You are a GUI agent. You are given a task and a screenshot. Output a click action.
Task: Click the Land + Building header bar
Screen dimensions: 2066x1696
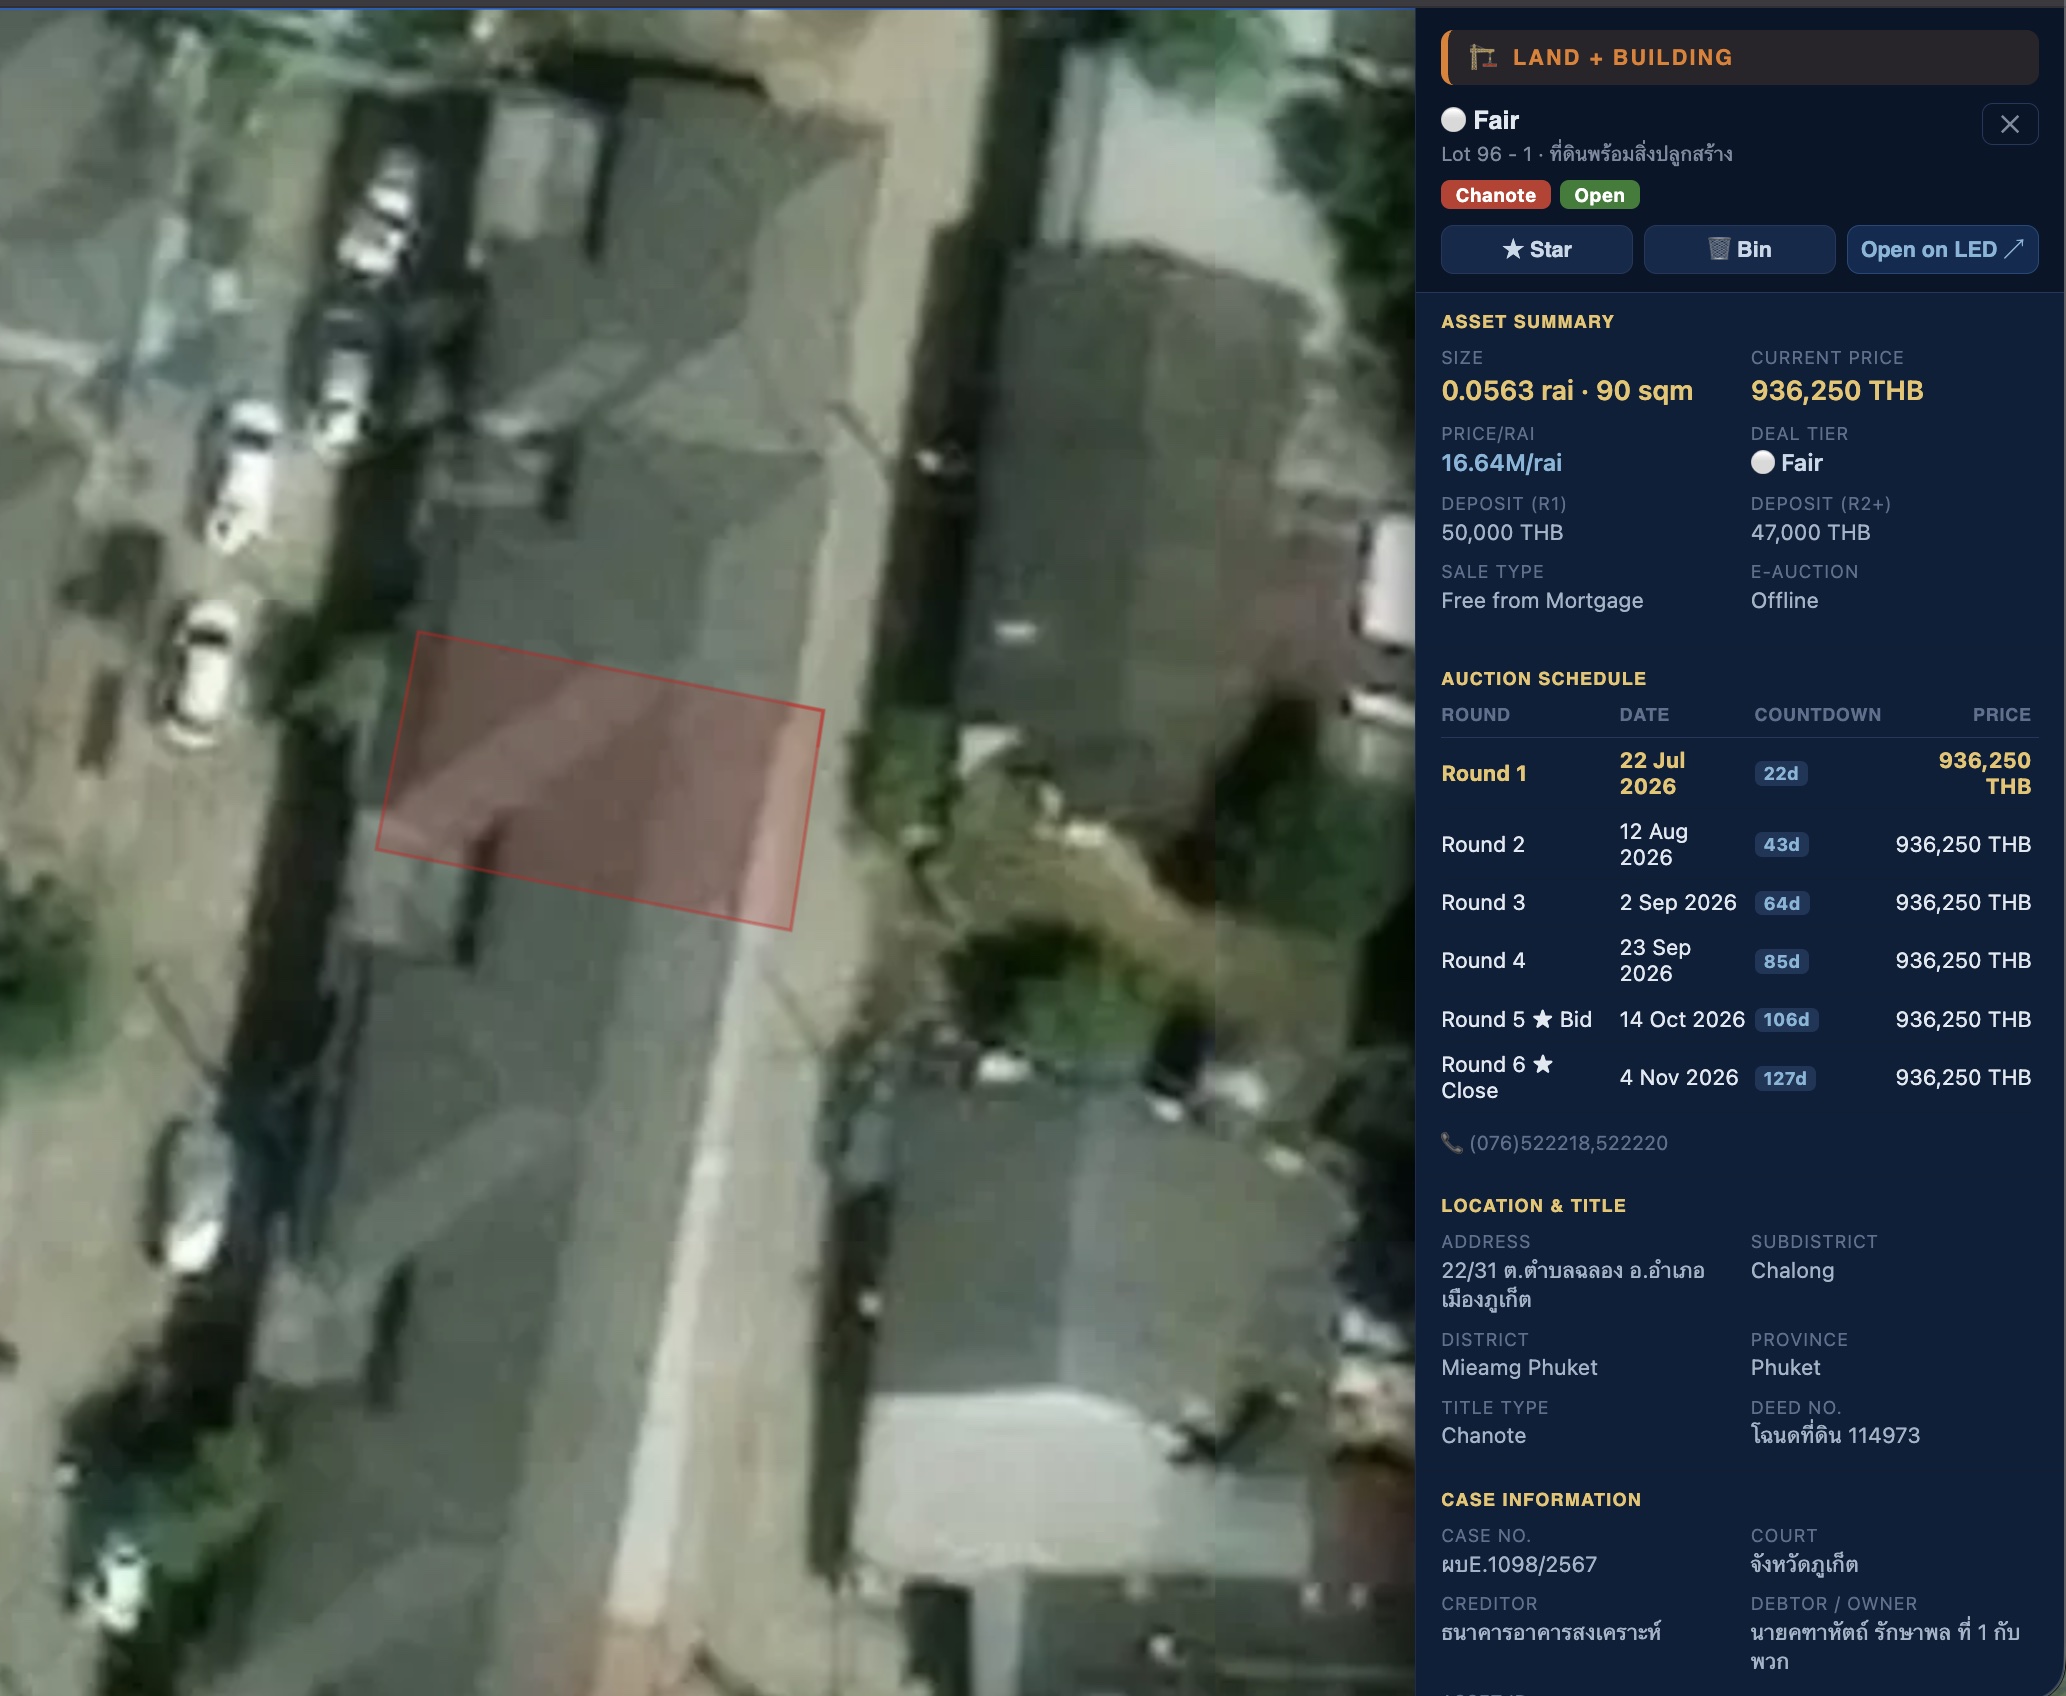[1739, 58]
